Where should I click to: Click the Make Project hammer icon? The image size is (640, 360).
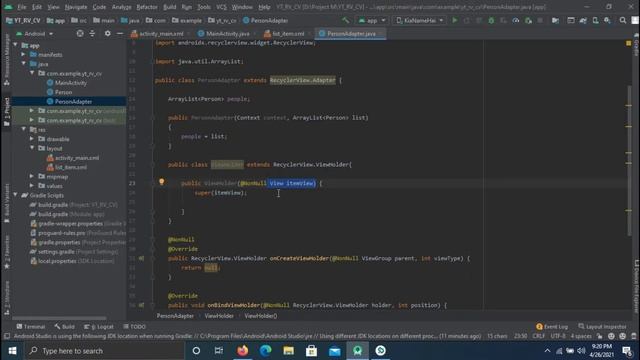[346, 20]
